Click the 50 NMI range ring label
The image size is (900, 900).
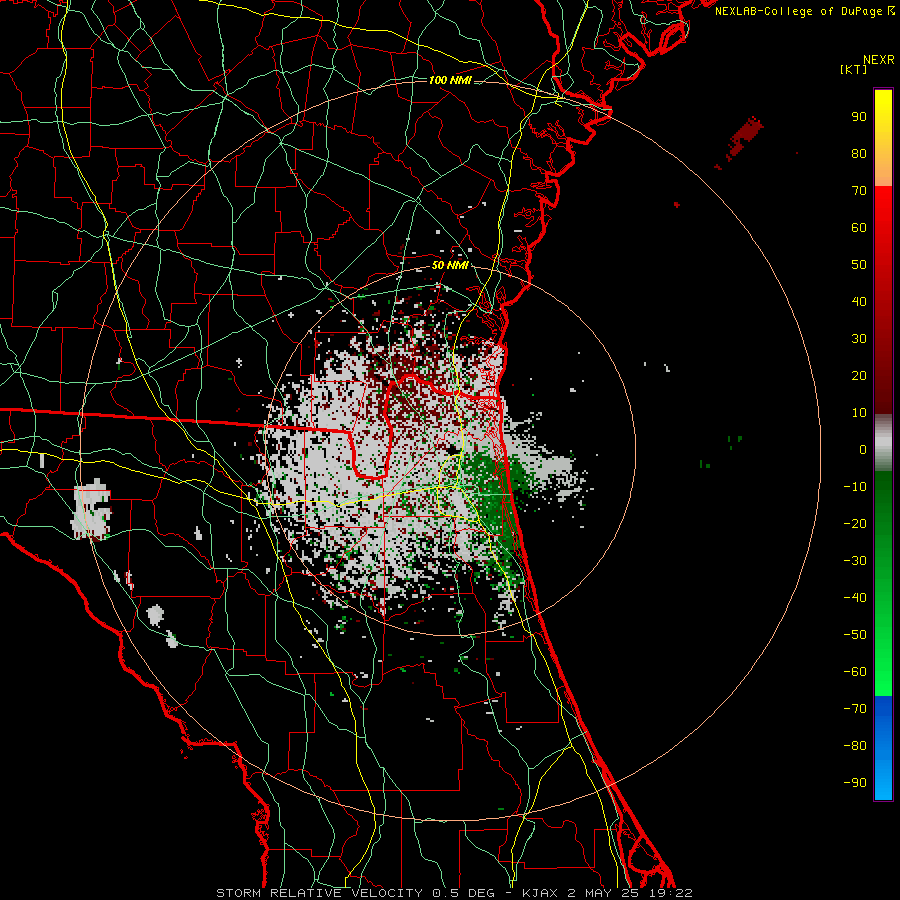(450, 265)
